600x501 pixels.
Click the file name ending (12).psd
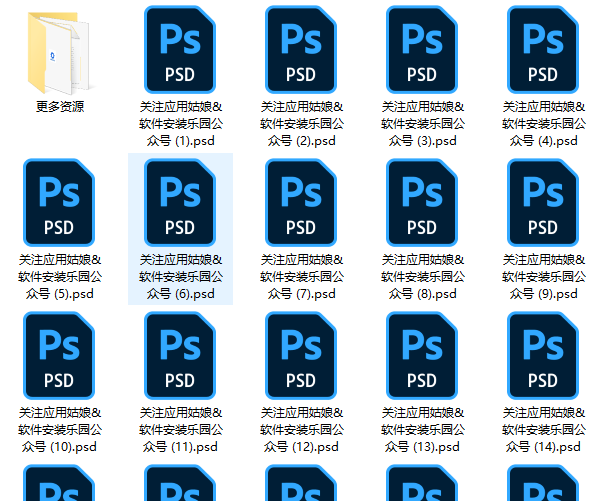302,430
